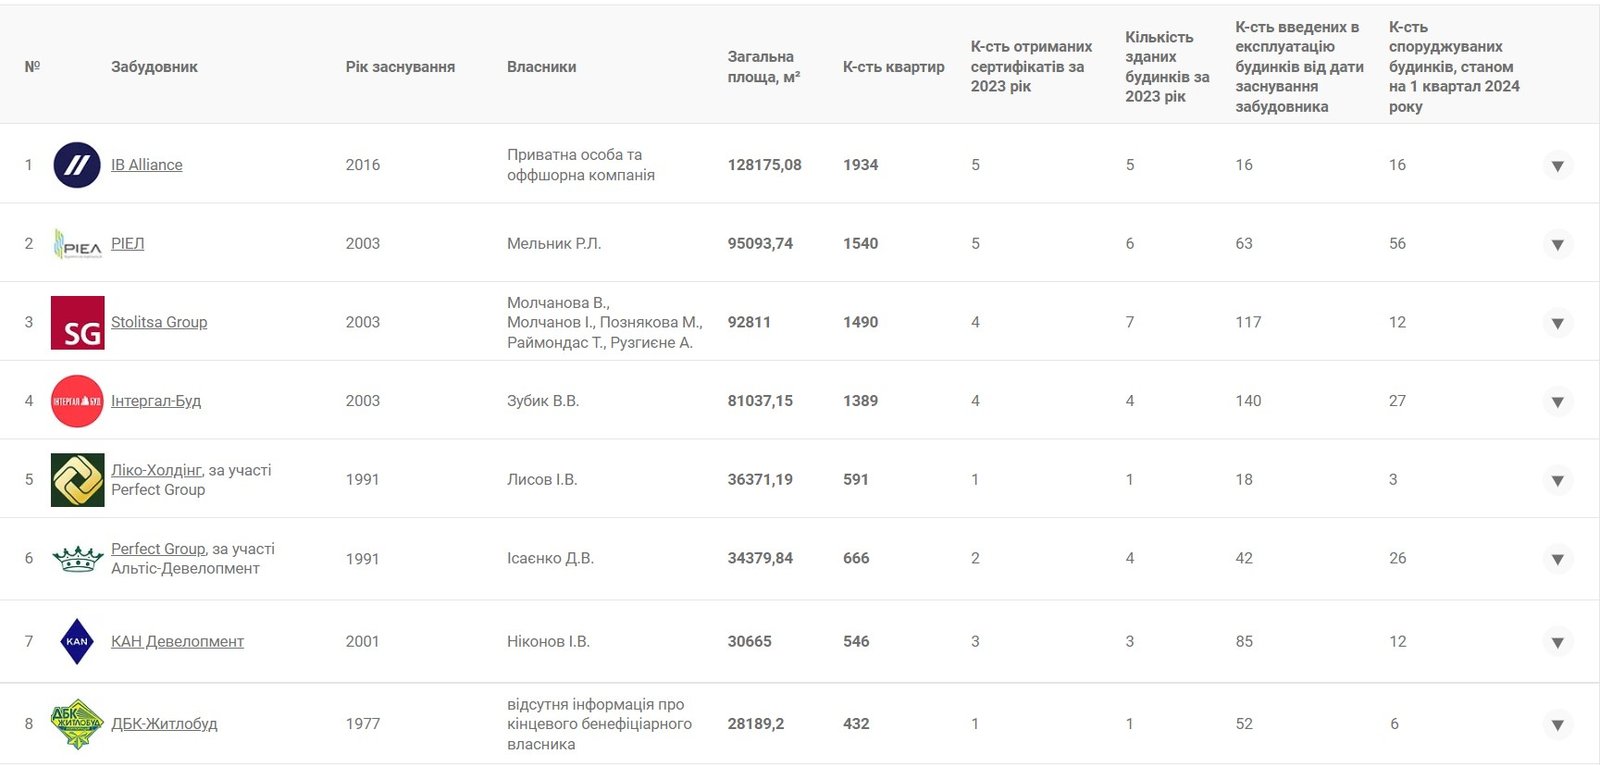Image resolution: width=1600 pixels, height=765 pixels.
Task: Click the Perfect Group crown logo
Action: pyautogui.click(x=77, y=558)
